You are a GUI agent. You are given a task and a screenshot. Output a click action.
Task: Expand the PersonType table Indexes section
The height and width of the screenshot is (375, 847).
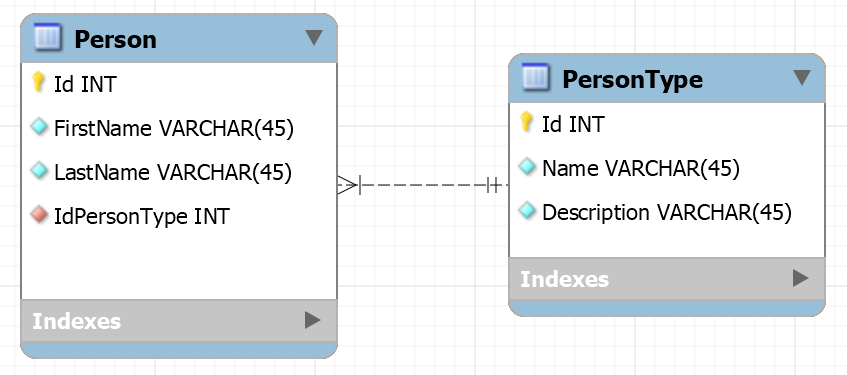(x=801, y=278)
